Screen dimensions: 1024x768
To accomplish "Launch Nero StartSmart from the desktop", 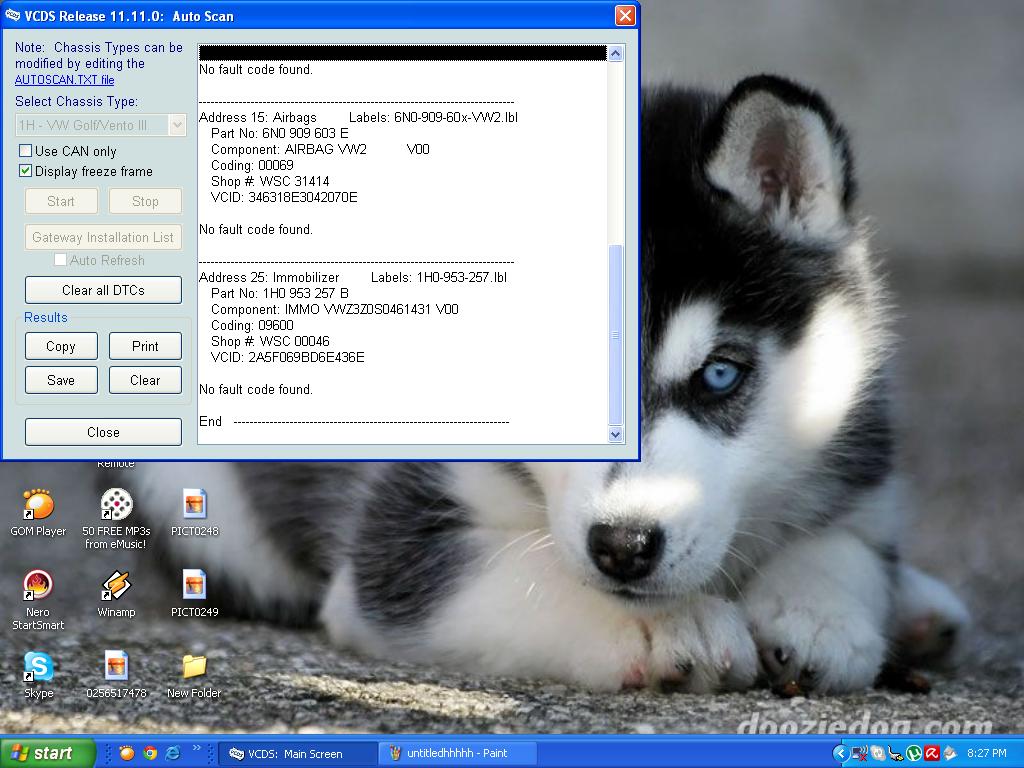I will [x=38, y=587].
